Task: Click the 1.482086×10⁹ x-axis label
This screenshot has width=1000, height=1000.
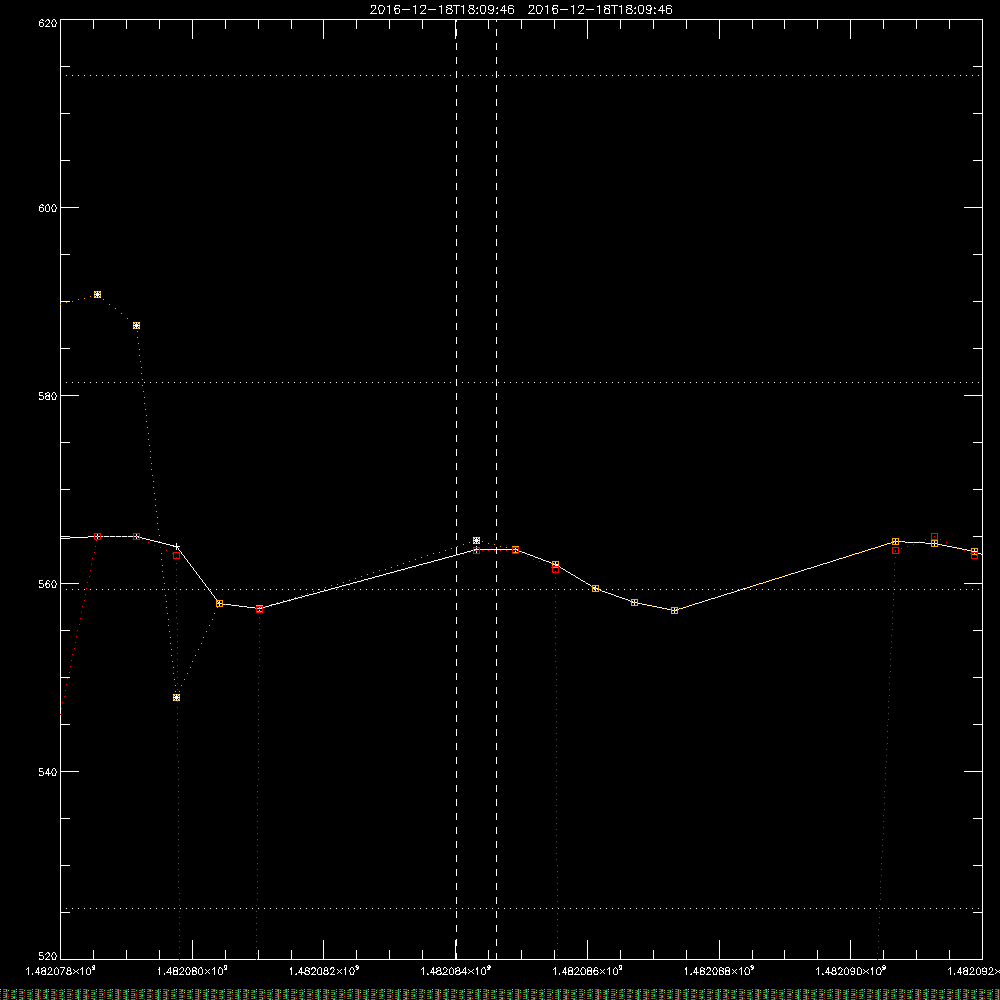Action: pos(587,971)
